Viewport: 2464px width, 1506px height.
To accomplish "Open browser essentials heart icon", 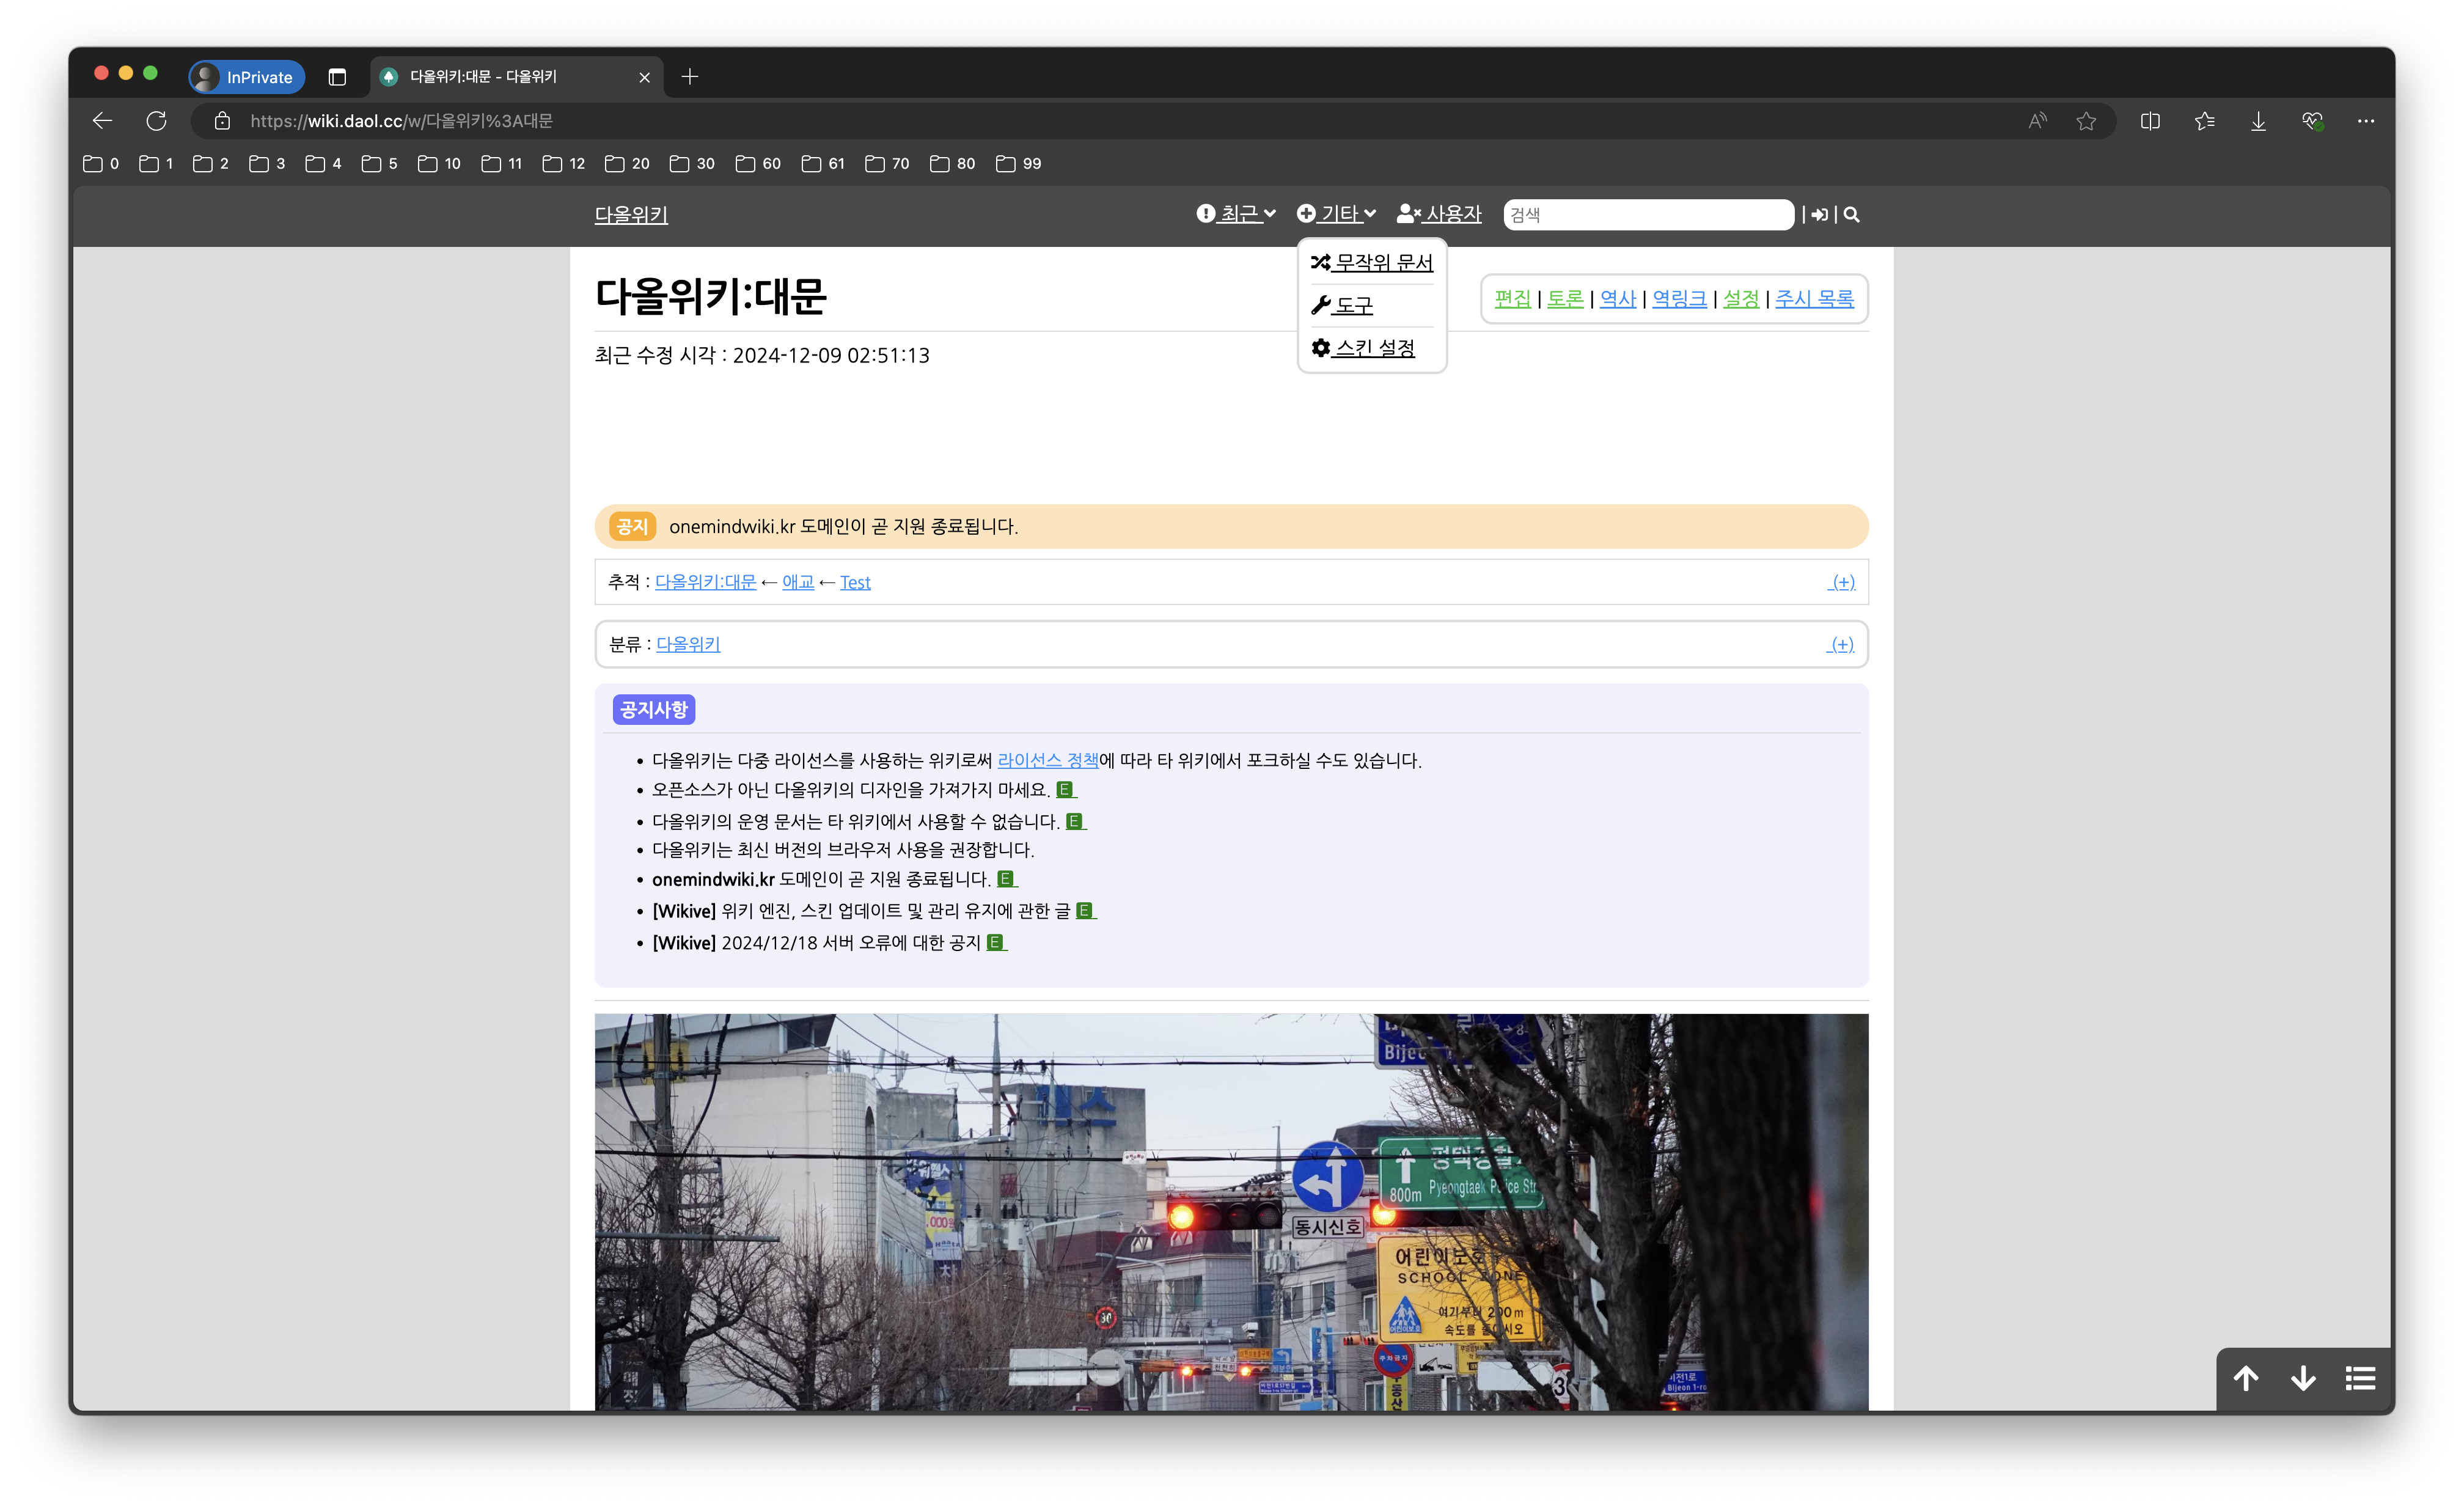I will pos(2312,121).
